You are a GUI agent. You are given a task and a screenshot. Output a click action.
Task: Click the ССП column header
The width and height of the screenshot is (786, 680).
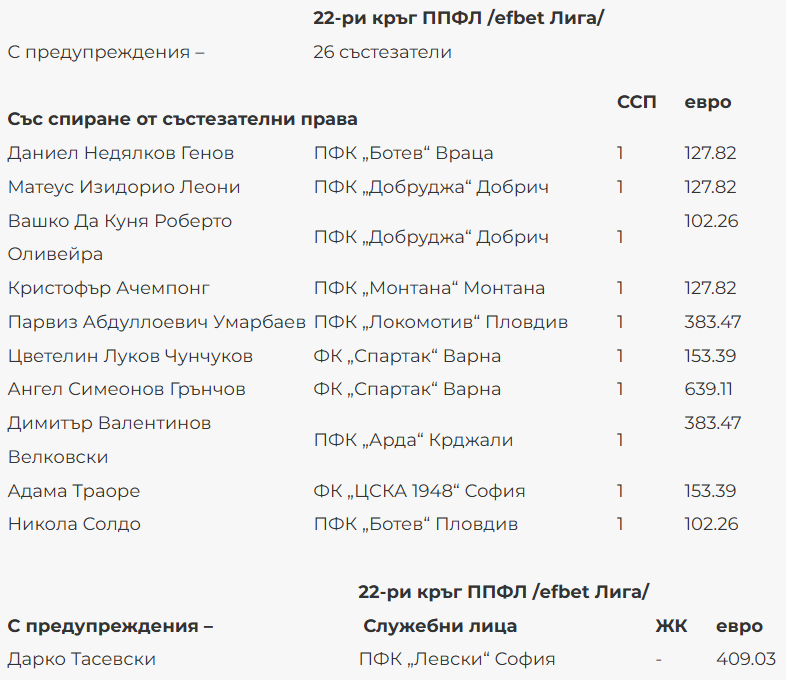tap(637, 102)
